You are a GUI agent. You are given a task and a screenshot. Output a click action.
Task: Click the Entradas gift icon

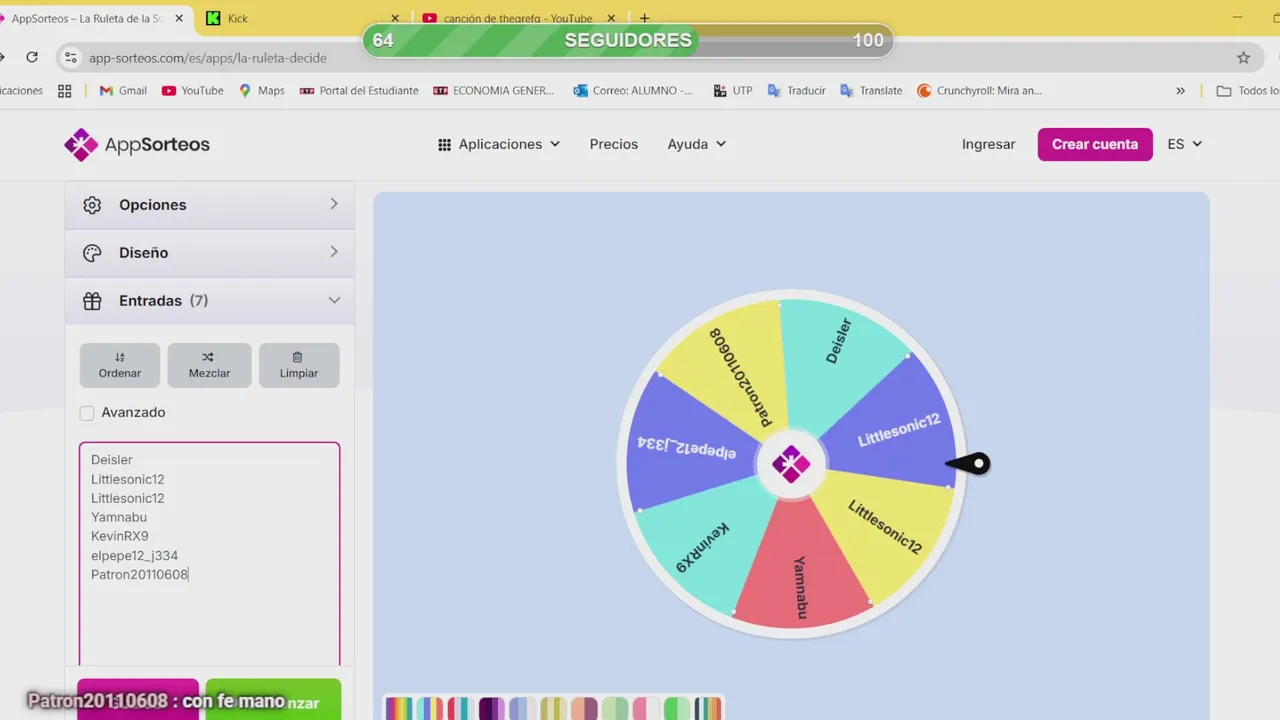[x=92, y=301]
